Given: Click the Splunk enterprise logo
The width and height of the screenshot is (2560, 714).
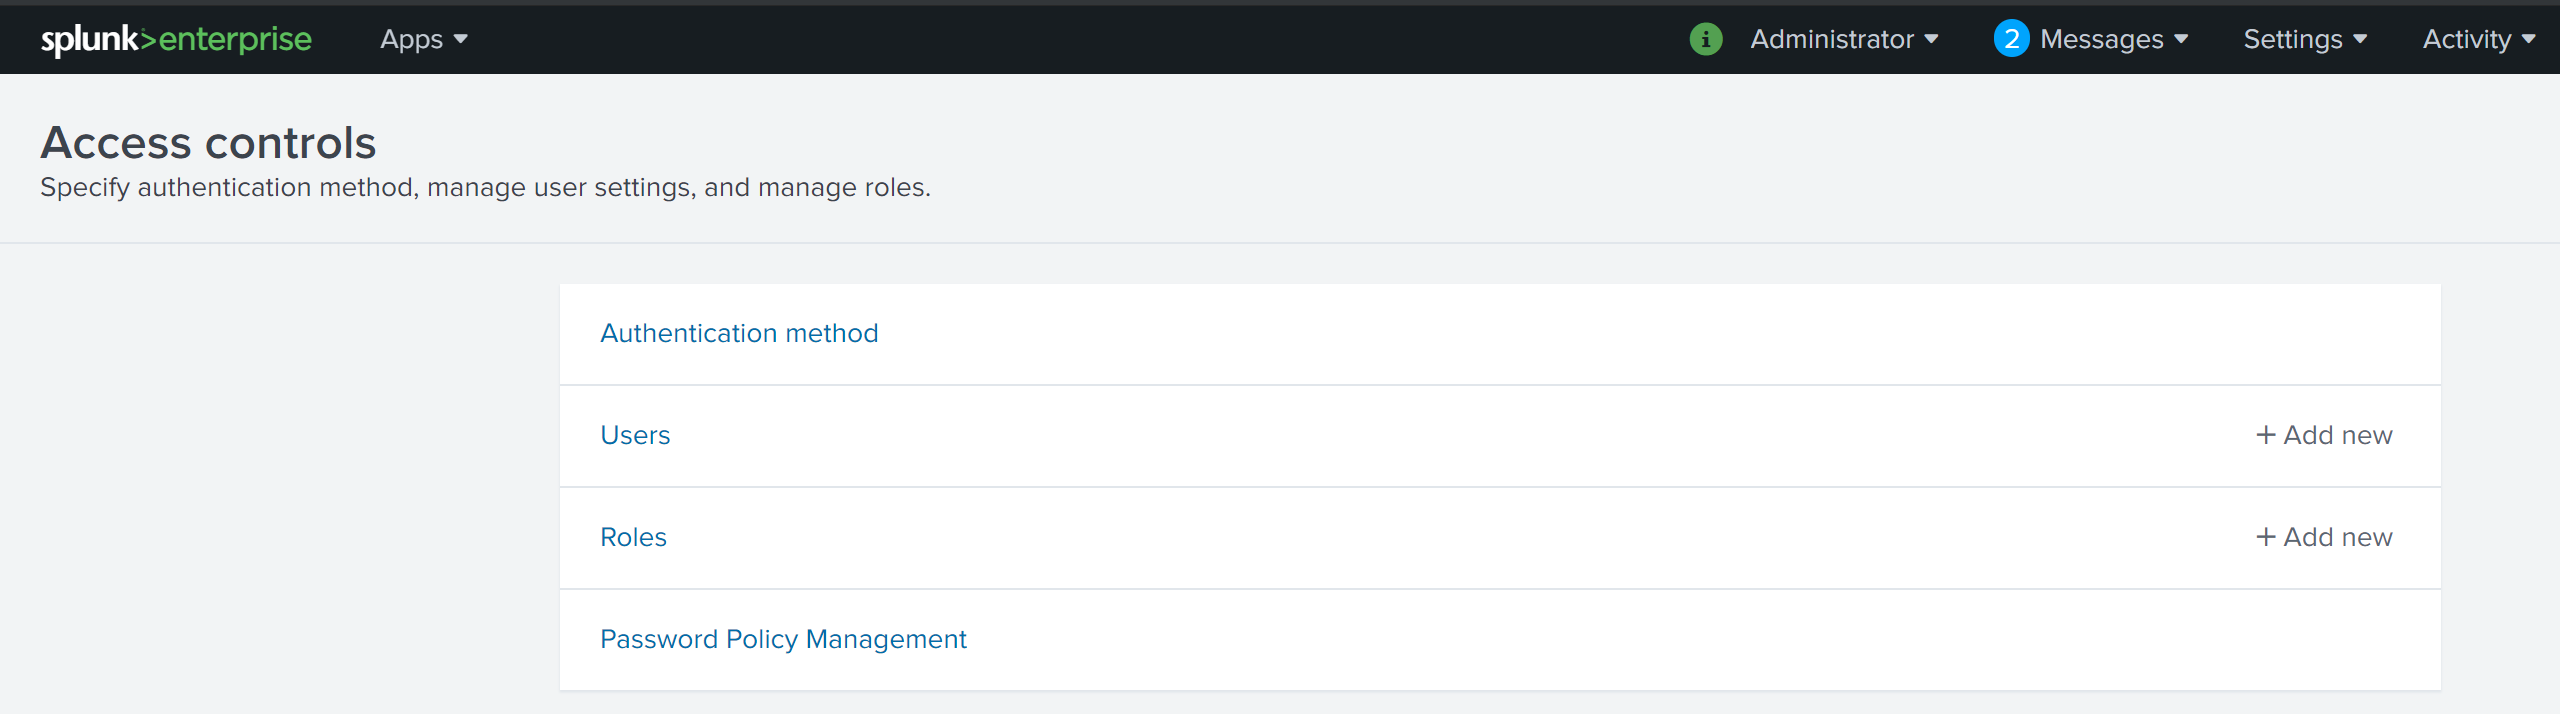Looking at the screenshot, I should (x=176, y=39).
